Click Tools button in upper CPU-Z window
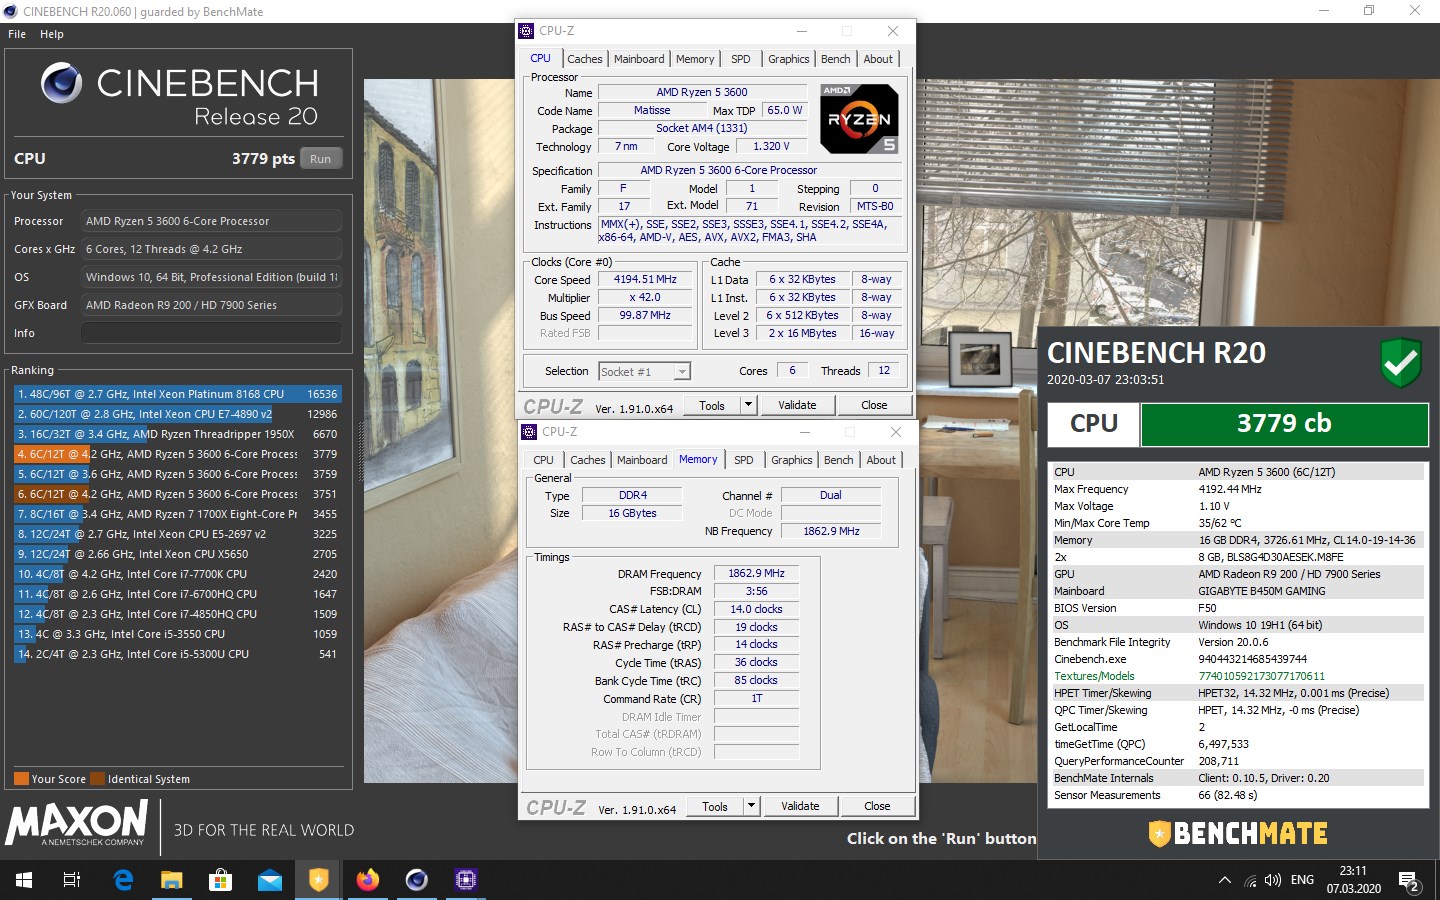Viewport: 1440px width, 900px height. click(712, 405)
